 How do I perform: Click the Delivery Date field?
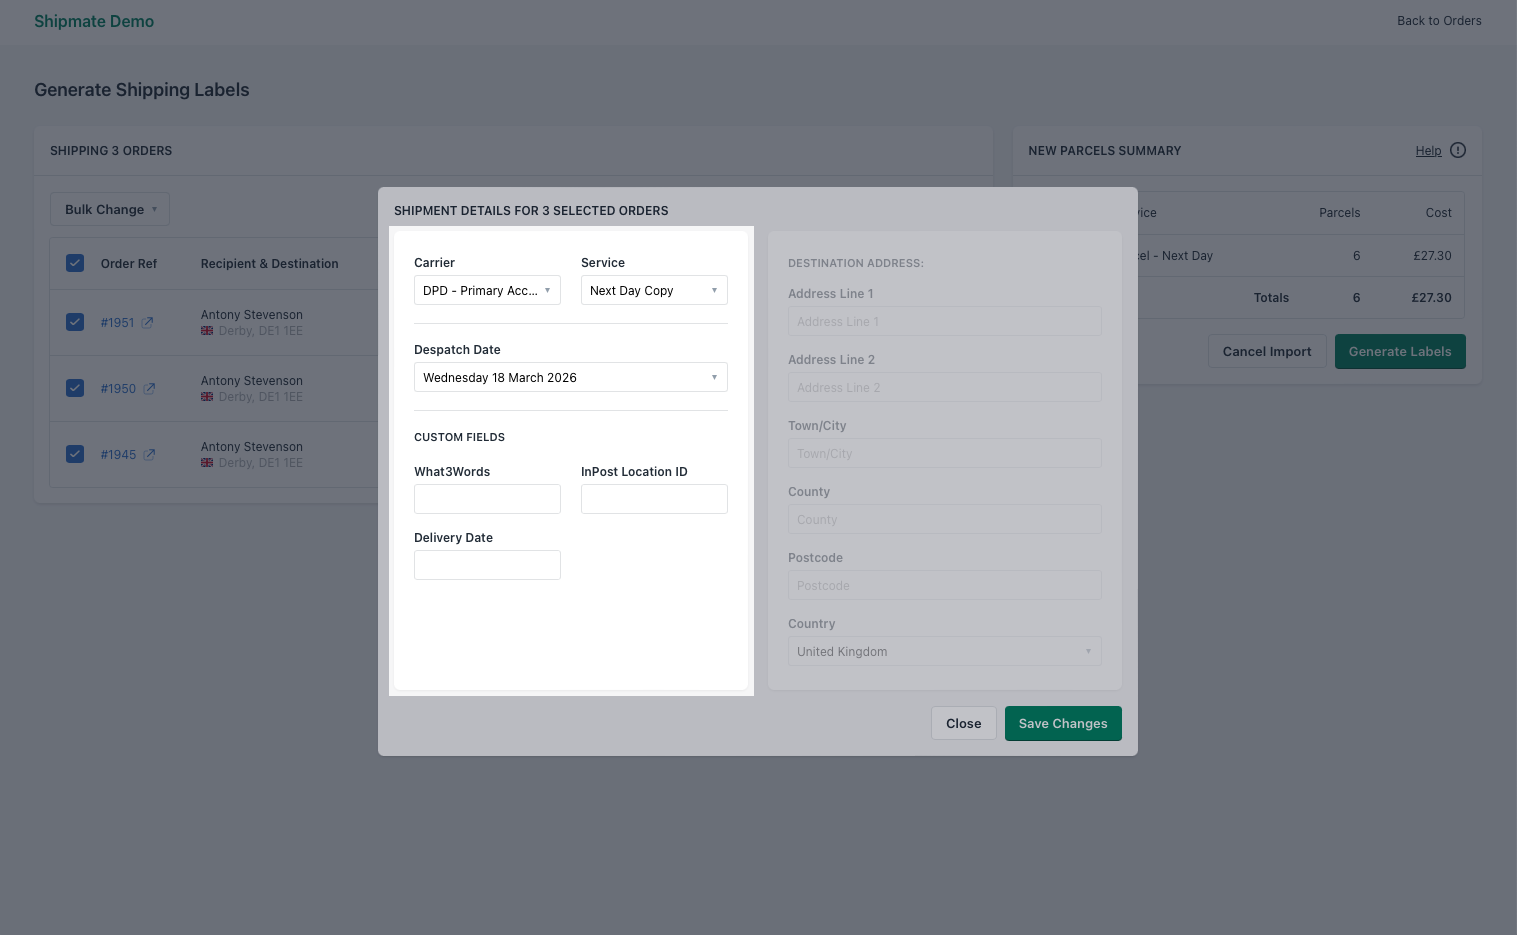pyautogui.click(x=487, y=565)
